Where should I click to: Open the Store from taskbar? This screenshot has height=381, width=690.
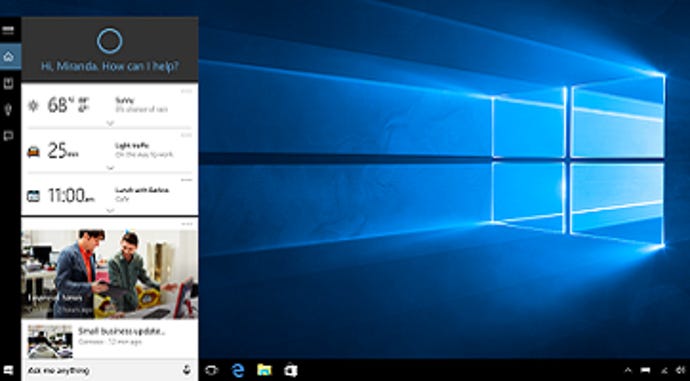coord(290,370)
